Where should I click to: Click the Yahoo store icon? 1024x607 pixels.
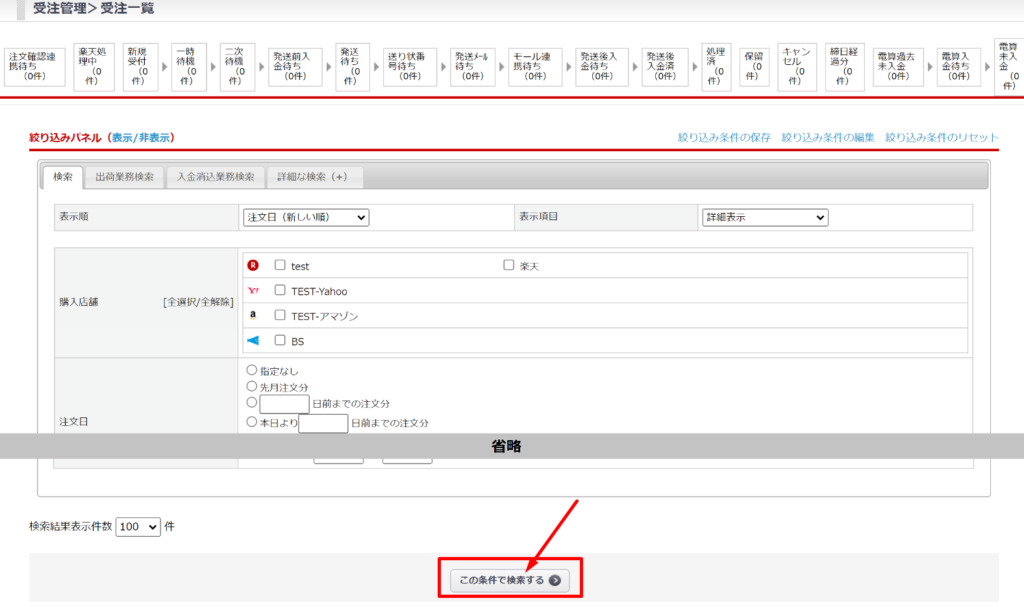(253, 291)
